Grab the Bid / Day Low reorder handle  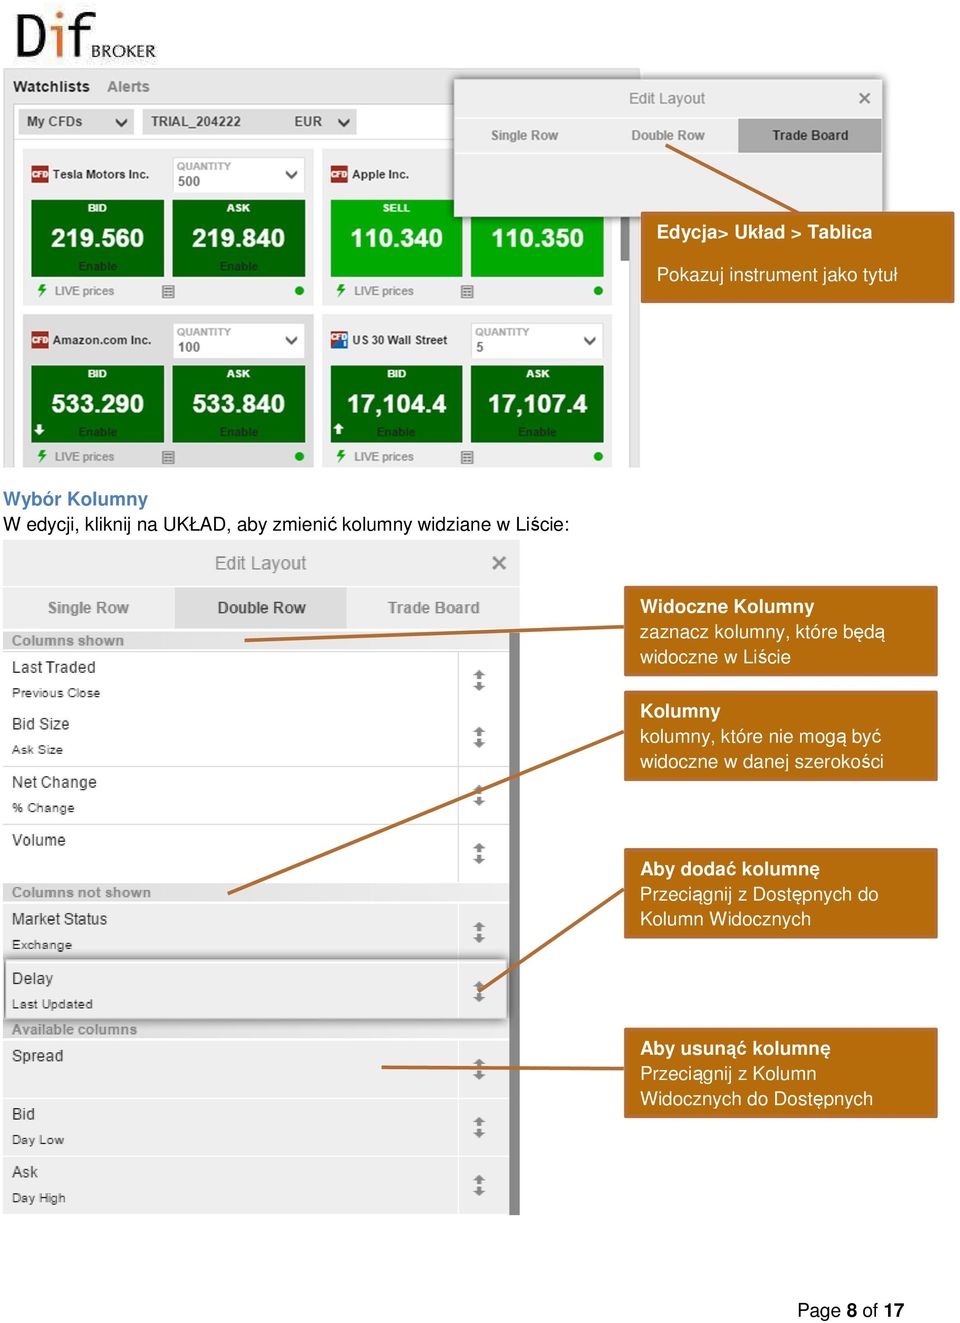click(479, 1127)
